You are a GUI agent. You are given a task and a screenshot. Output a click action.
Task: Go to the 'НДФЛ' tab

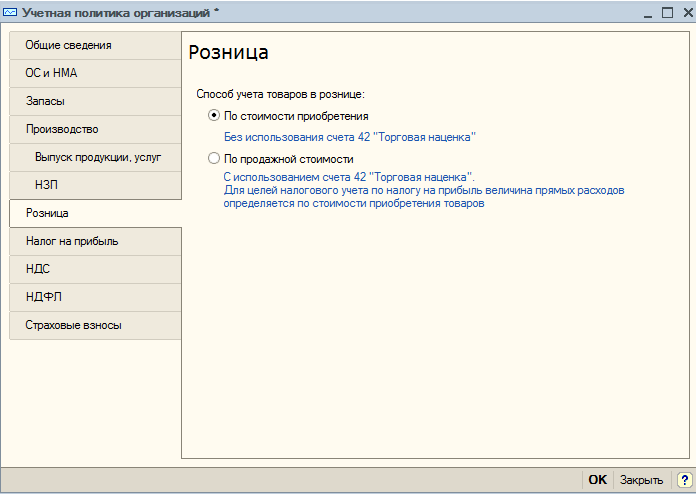point(95,297)
